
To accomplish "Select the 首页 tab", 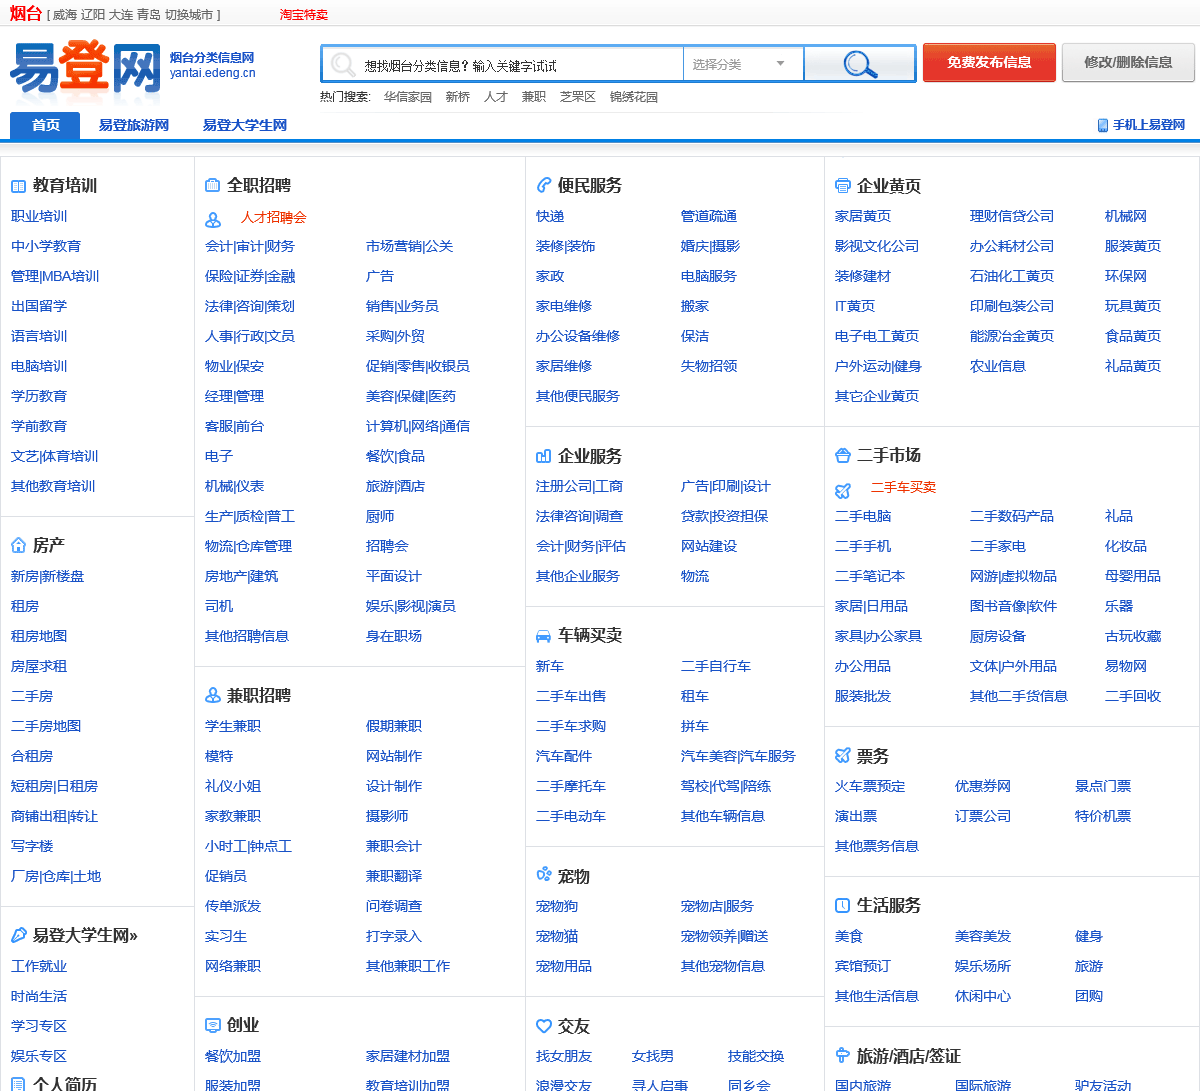I will (x=46, y=125).
